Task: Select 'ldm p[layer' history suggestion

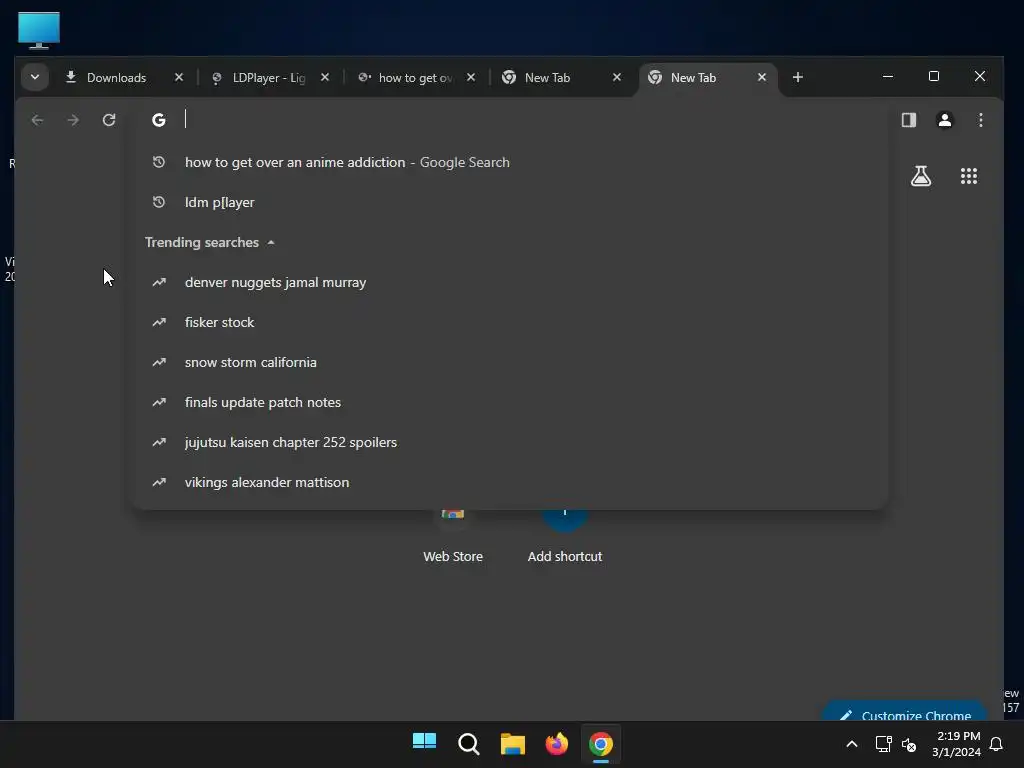Action: (x=510, y=202)
